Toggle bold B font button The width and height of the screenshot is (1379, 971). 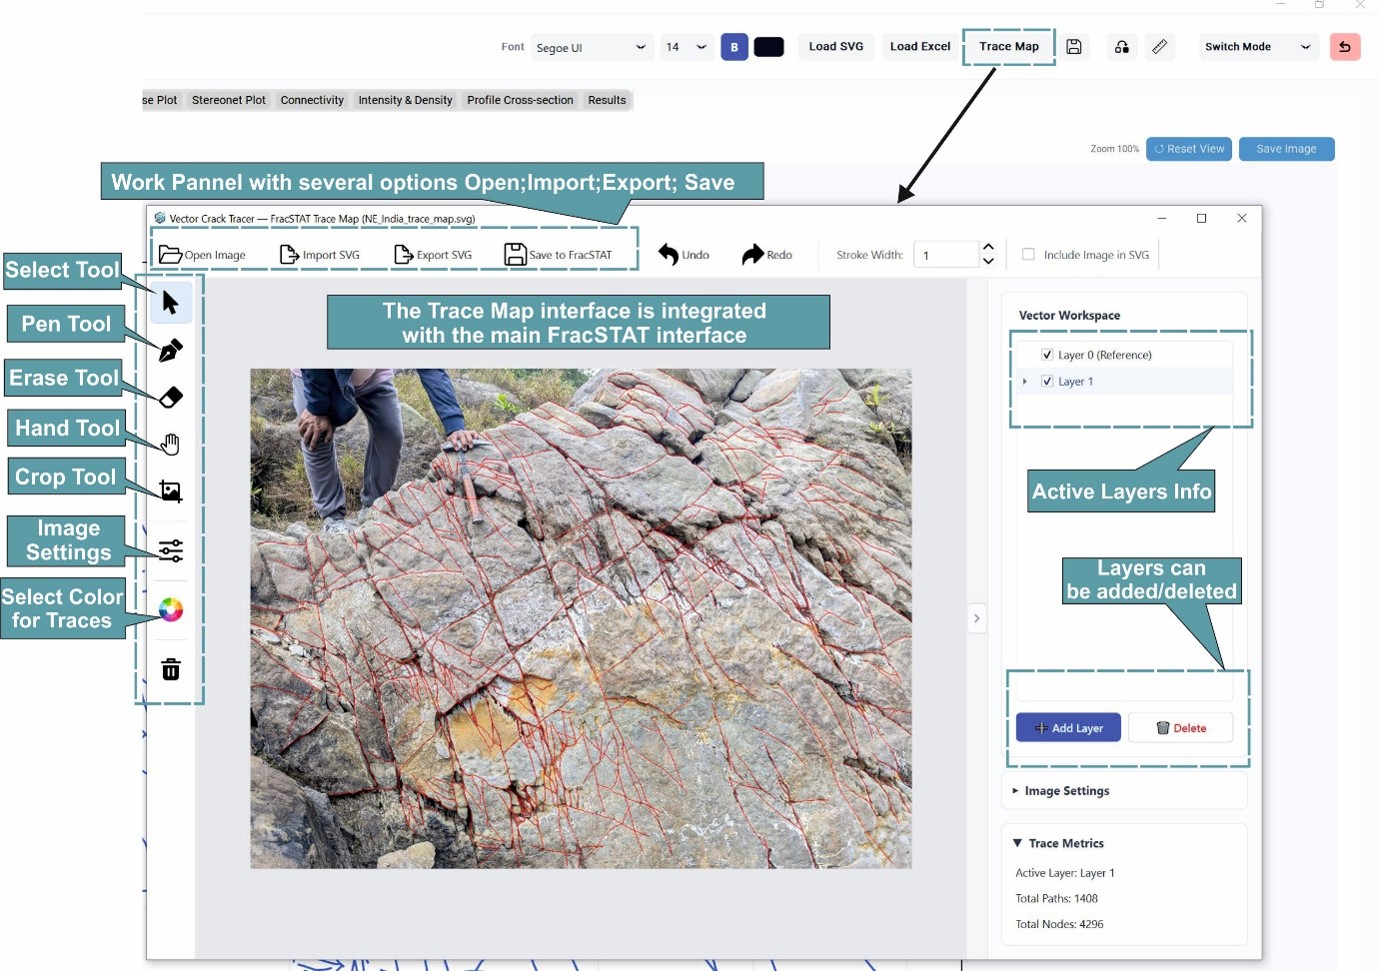click(x=734, y=47)
